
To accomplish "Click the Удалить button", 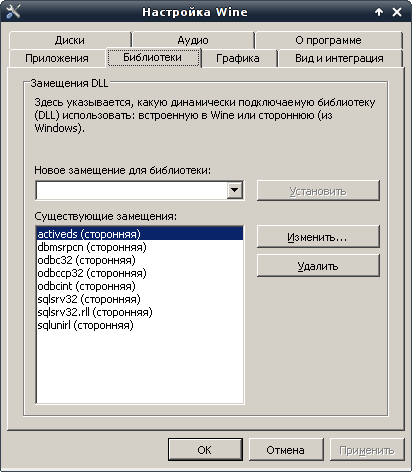I will click(318, 266).
